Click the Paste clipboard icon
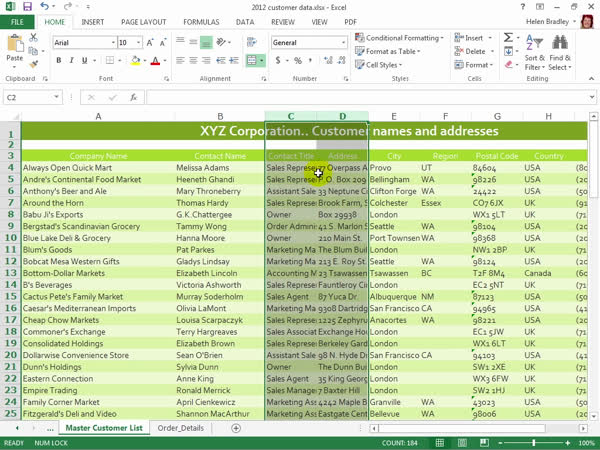600x450 pixels. pyautogui.click(x=15, y=44)
